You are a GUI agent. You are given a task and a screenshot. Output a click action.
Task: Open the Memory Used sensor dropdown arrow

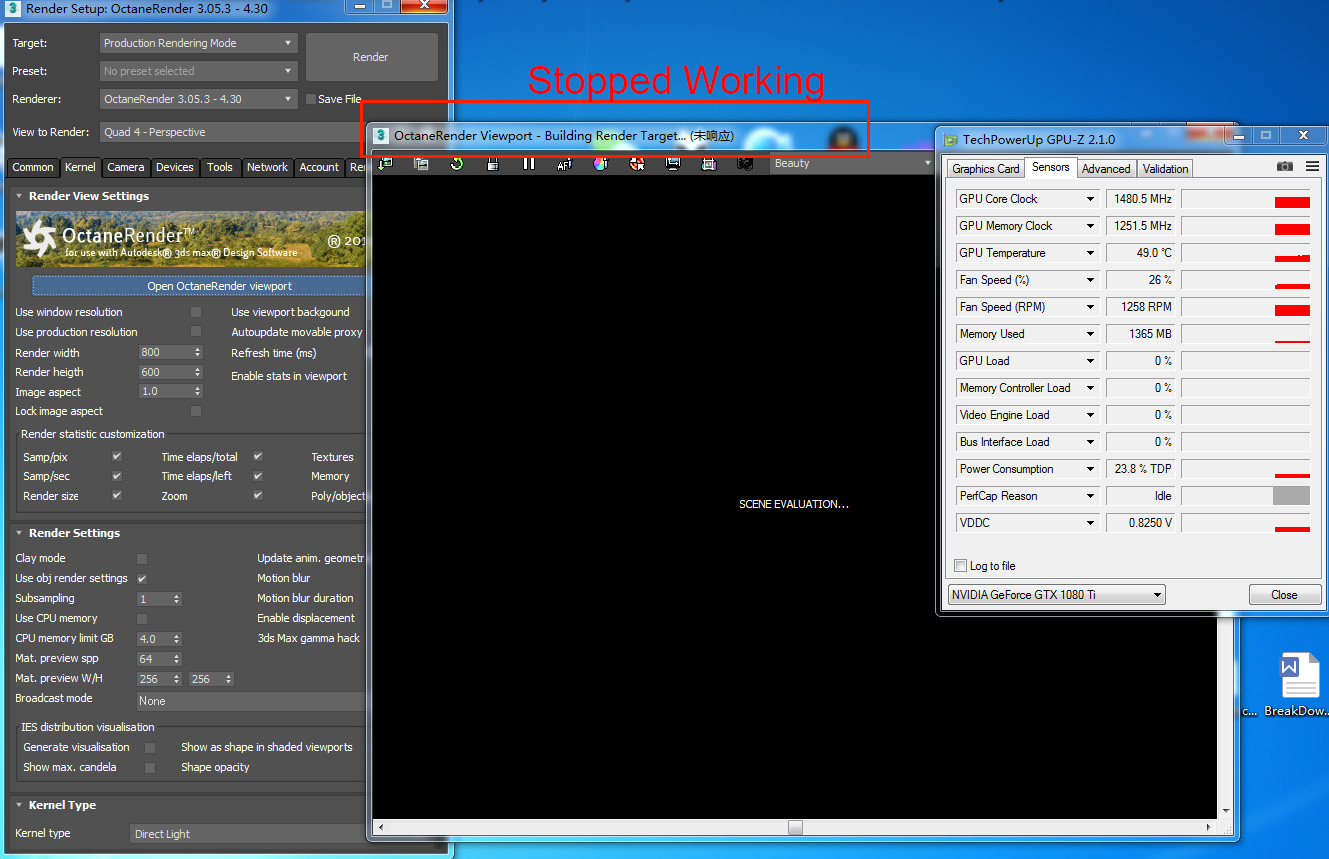[x=1090, y=334]
